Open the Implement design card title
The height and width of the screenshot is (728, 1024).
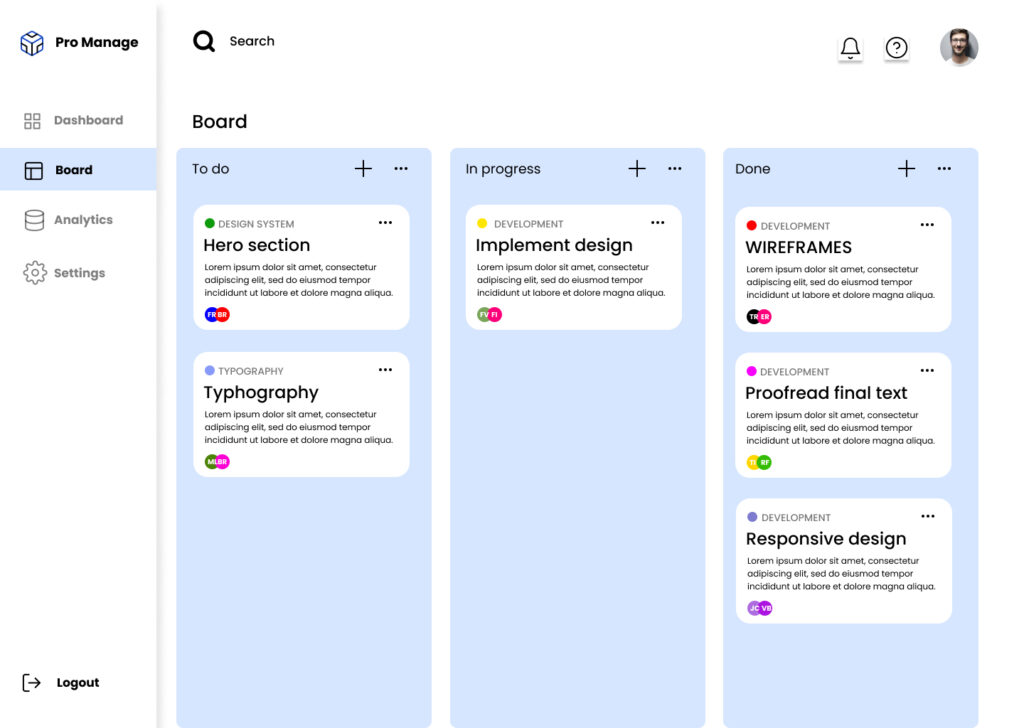(554, 246)
